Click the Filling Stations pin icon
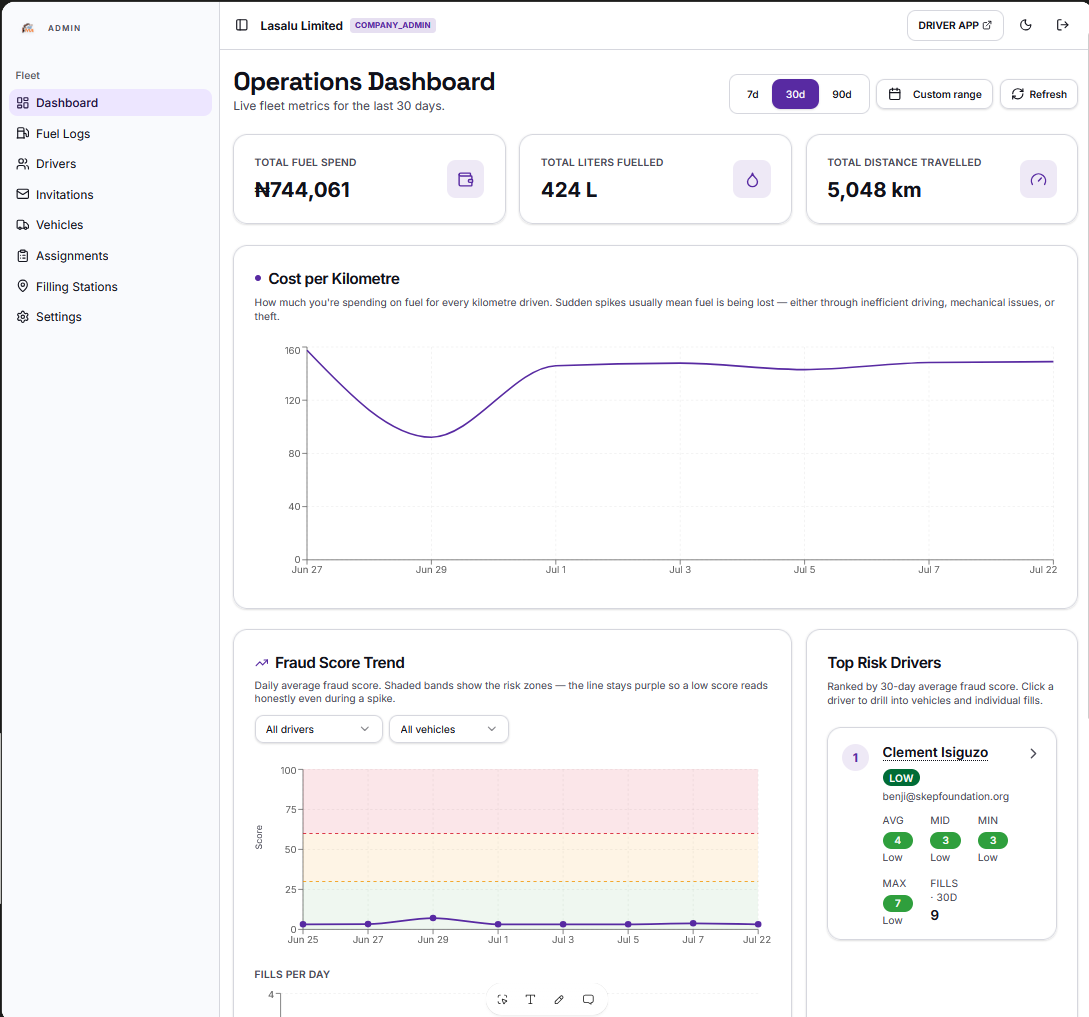This screenshot has width=1089, height=1017. coord(23,286)
